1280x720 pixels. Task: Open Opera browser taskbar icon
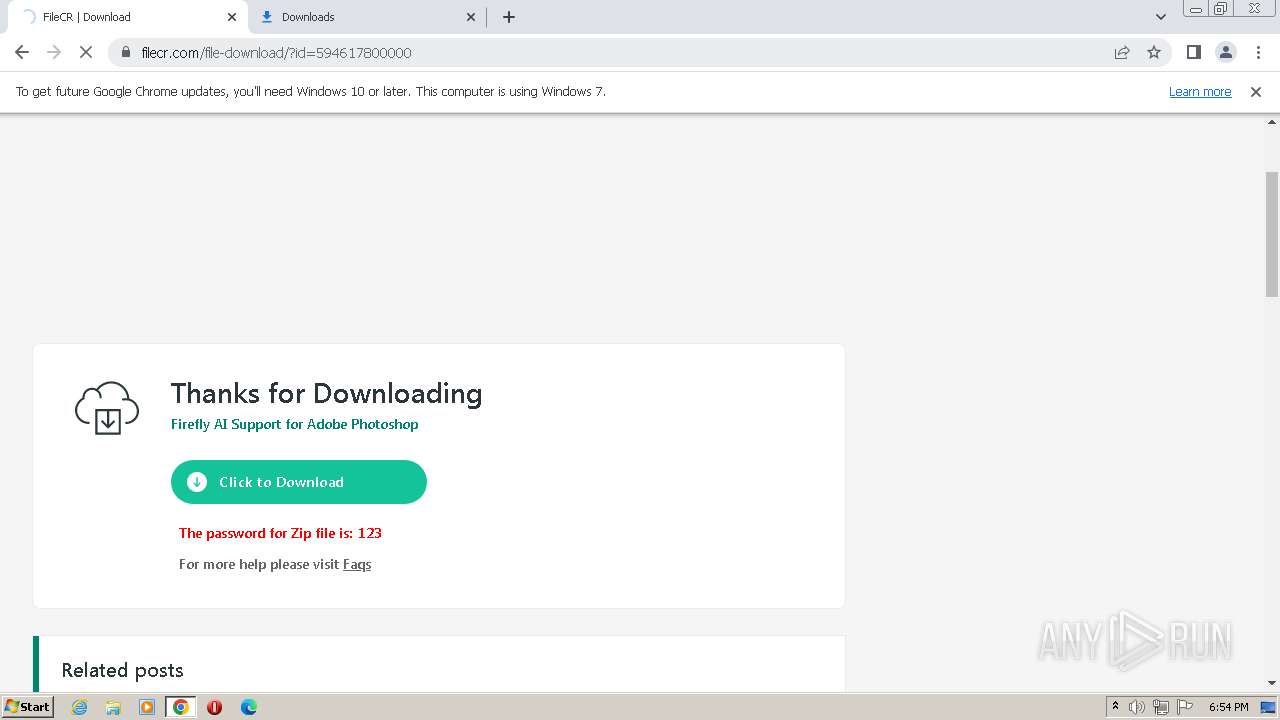click(x=214, y=707)
